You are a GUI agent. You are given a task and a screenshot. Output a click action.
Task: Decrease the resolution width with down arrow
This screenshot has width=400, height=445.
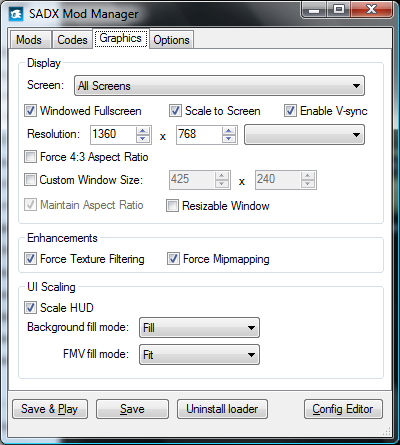coord(143,139)
